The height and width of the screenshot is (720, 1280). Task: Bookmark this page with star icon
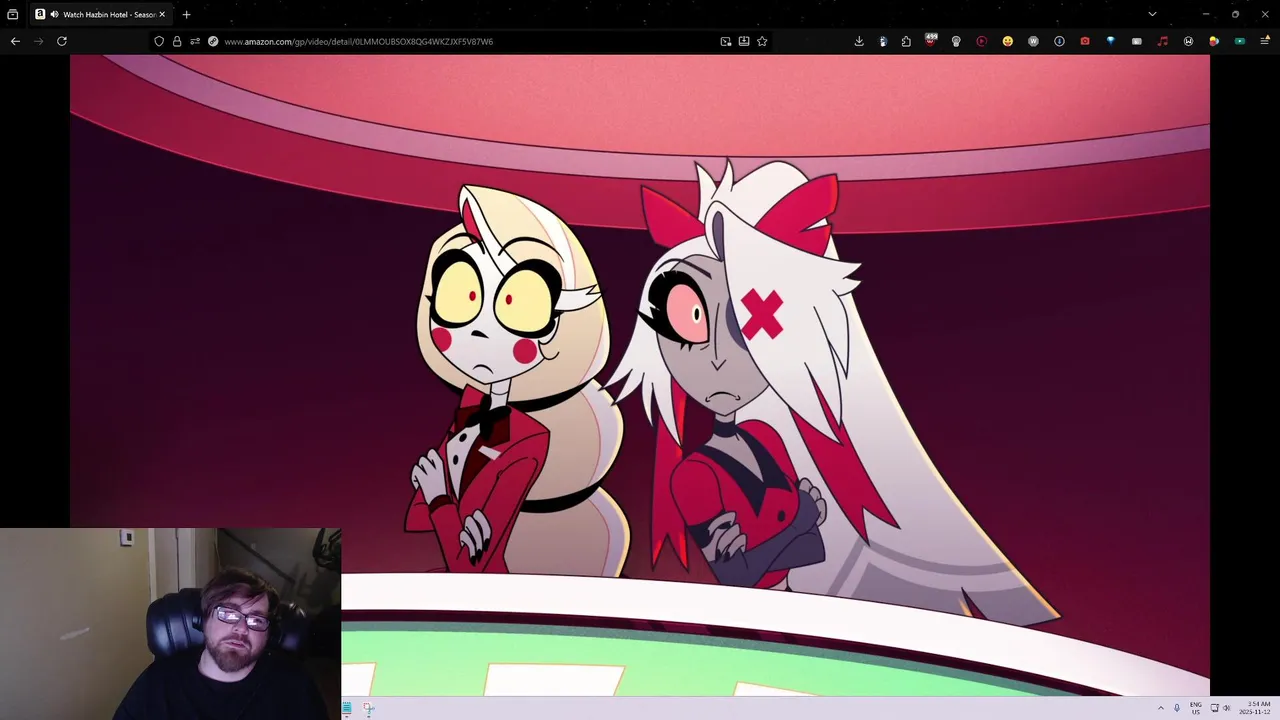(762, 41)
